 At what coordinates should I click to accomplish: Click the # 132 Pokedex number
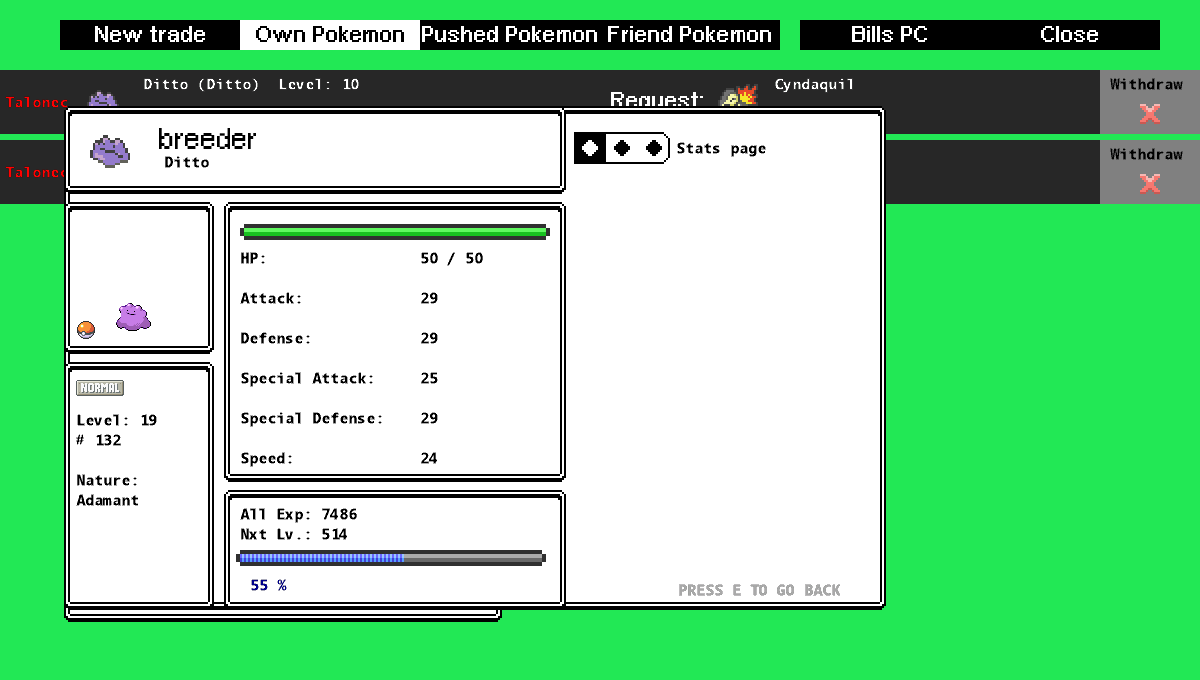[x=99, y=440]
